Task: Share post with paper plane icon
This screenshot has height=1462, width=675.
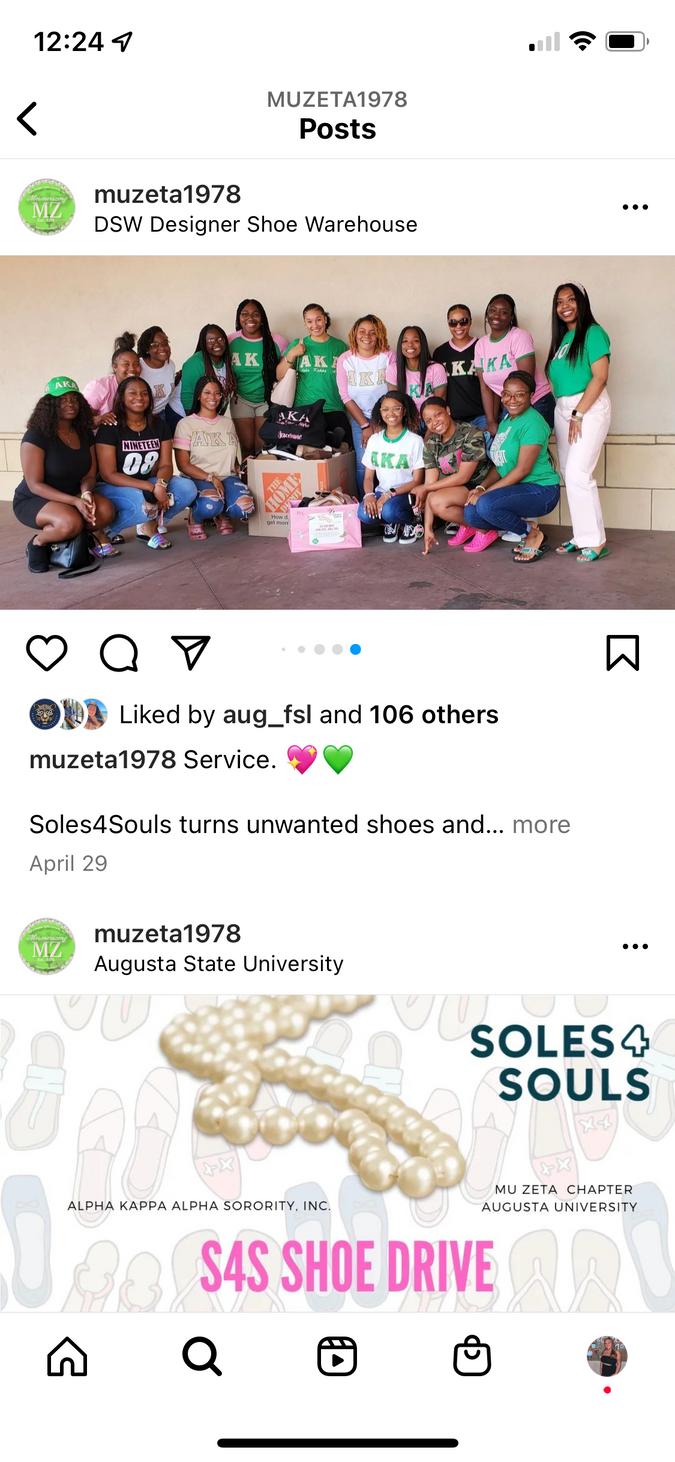Action: pyautogui.click(x=190, y=653)
